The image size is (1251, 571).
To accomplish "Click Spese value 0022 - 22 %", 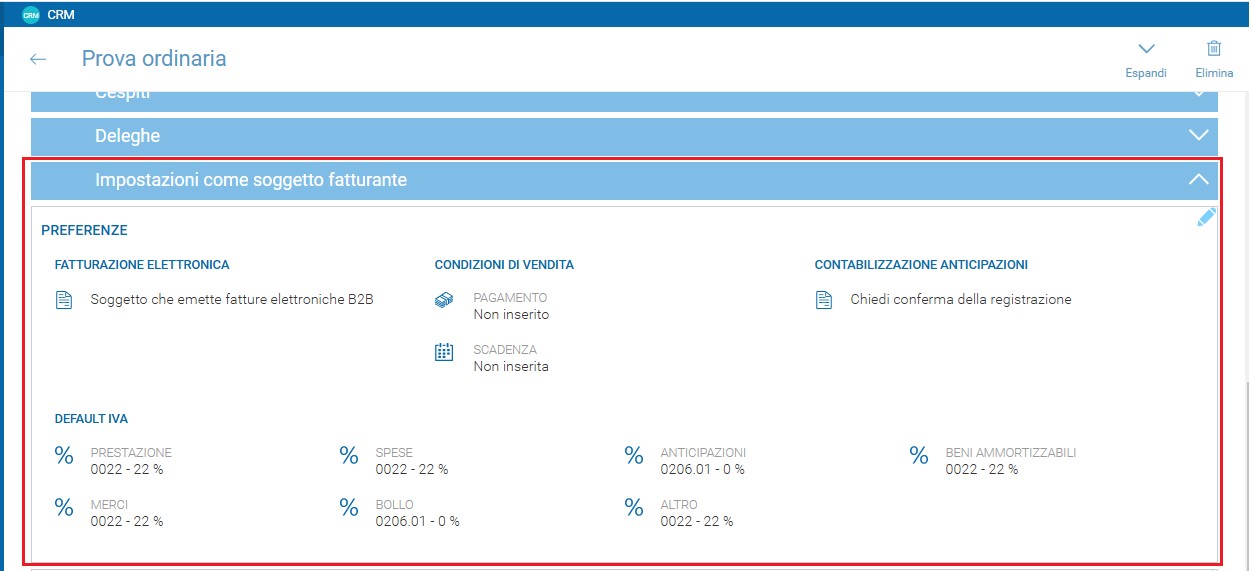I will tap(411, 469).
